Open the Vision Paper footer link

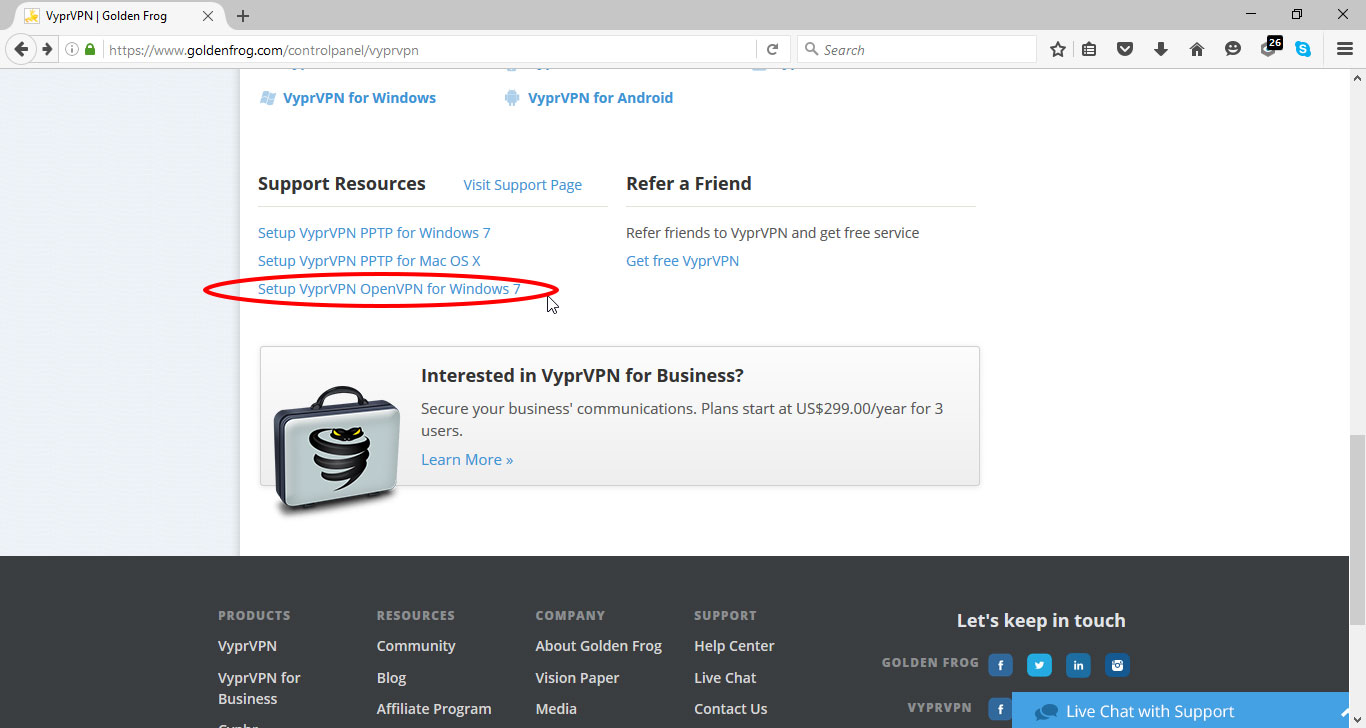point(577,678)
